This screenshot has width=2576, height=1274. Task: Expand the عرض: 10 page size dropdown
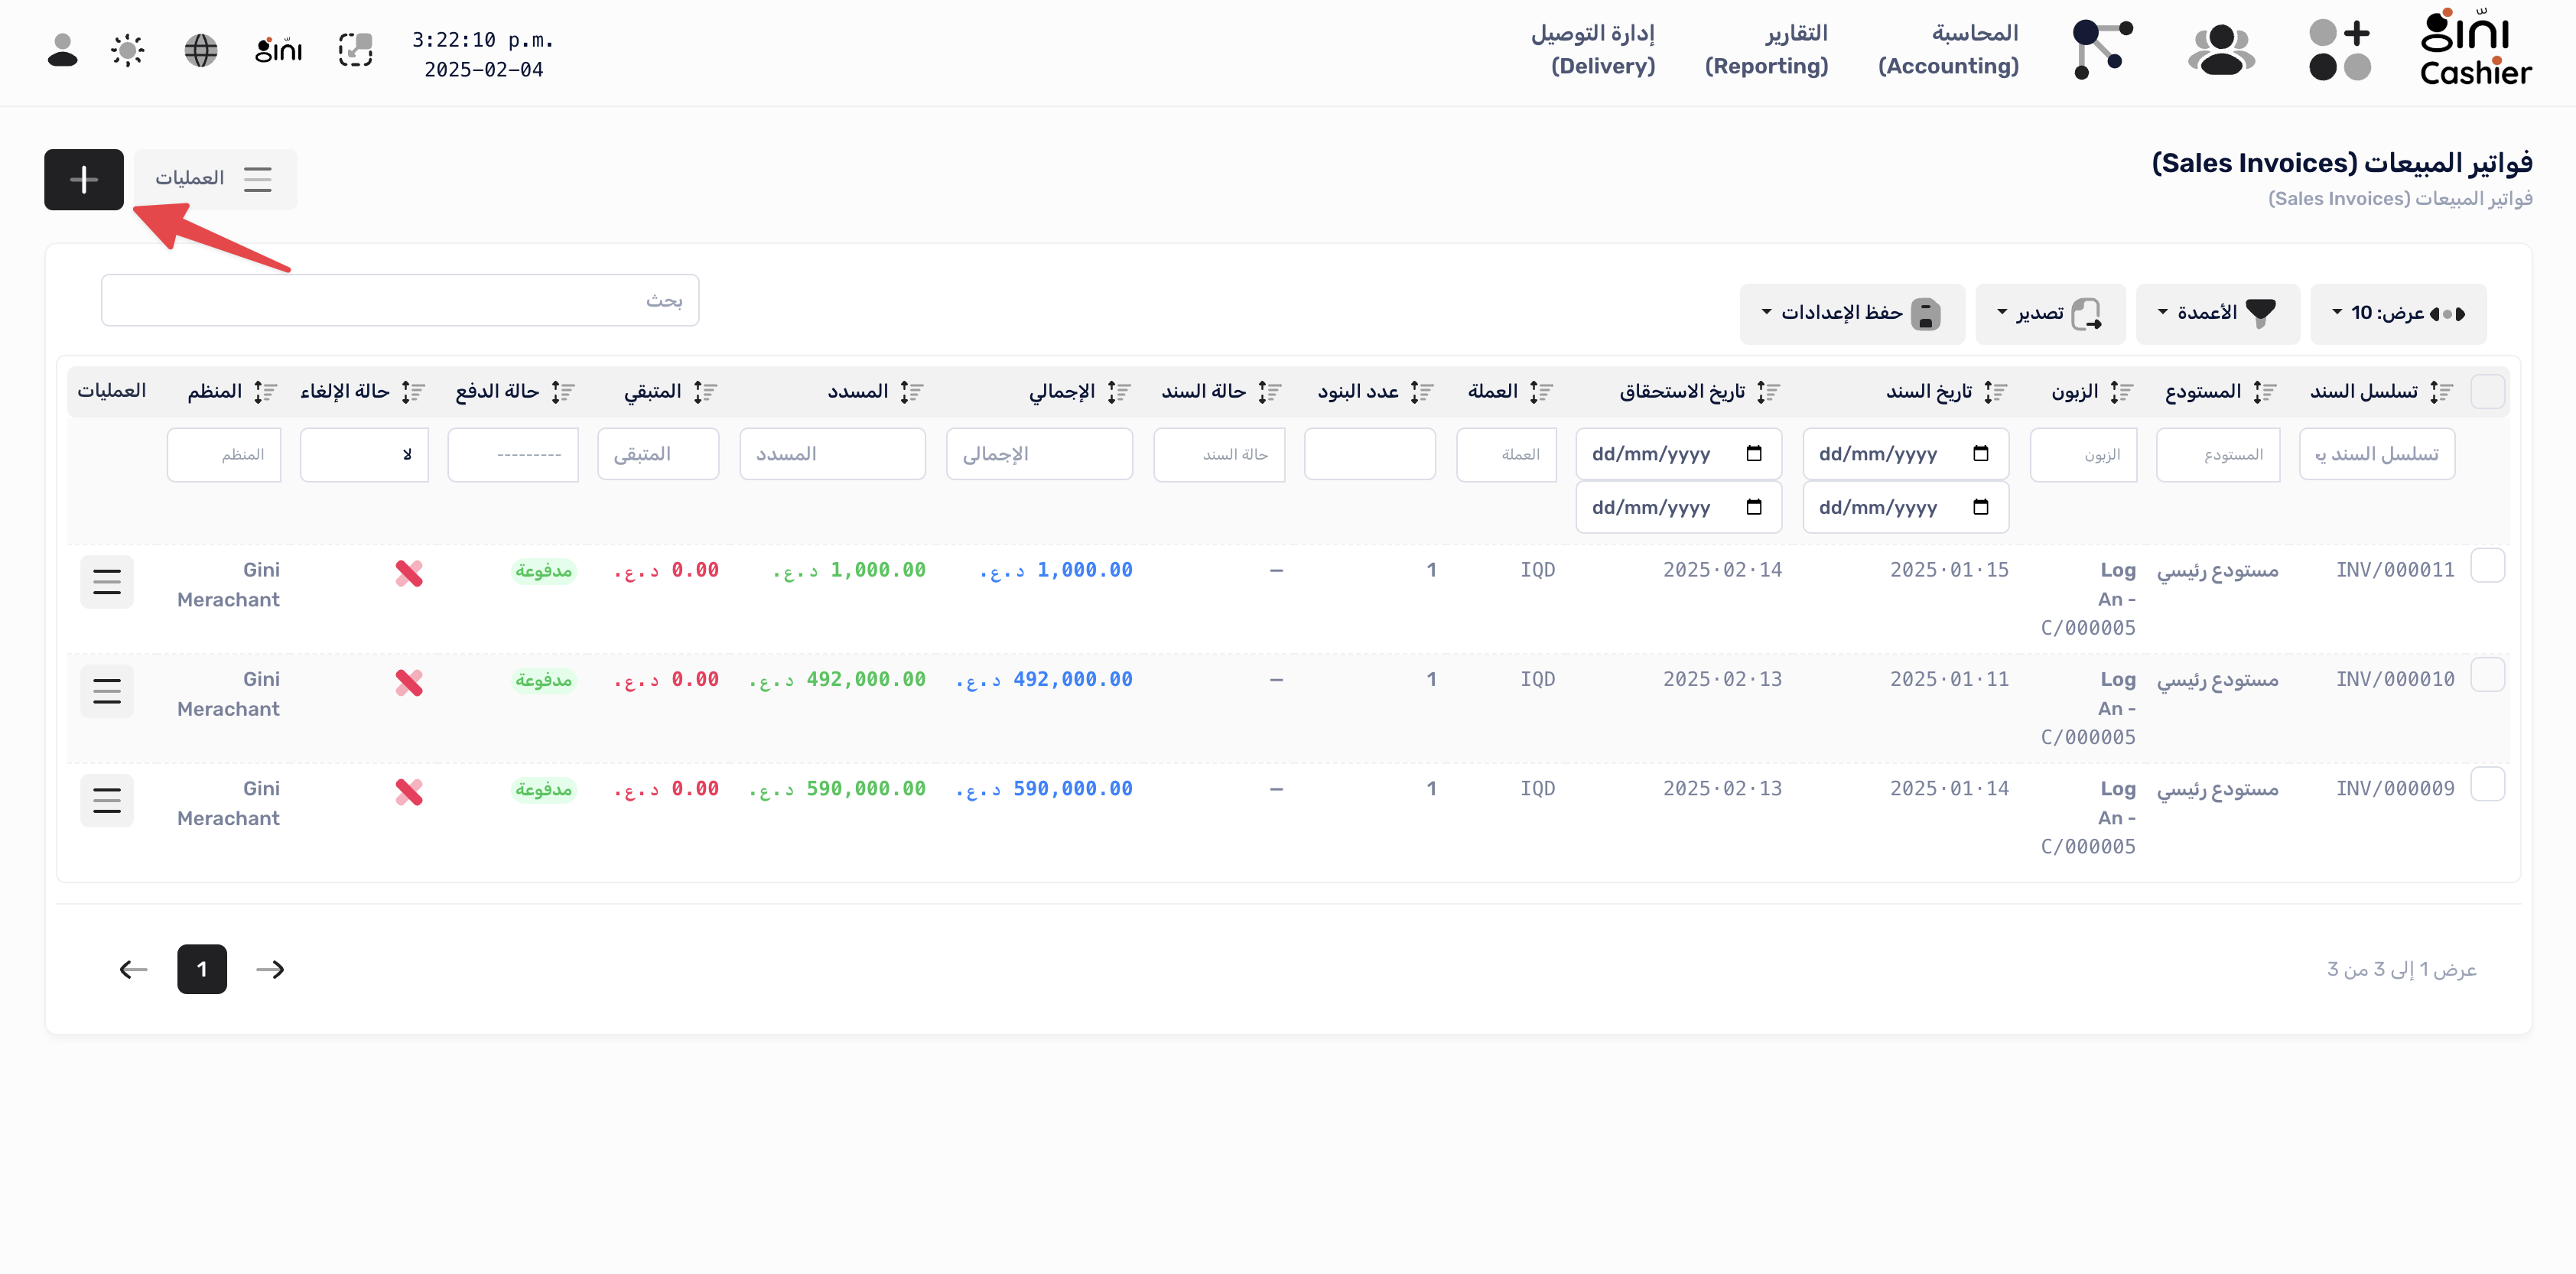[2397, 314]
